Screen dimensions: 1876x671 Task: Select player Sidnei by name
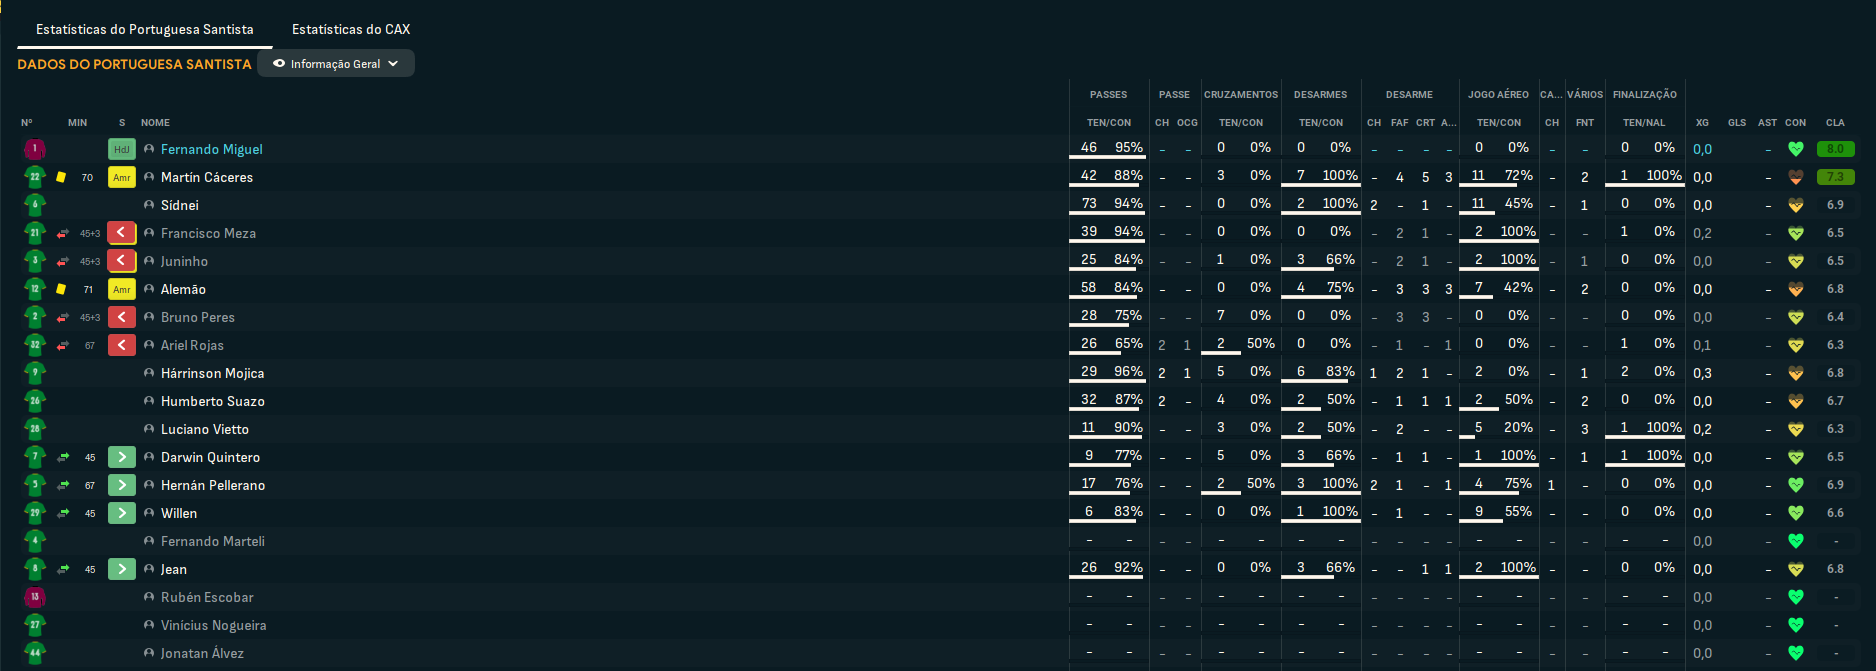pyautogui.click(x=180, y=205)
